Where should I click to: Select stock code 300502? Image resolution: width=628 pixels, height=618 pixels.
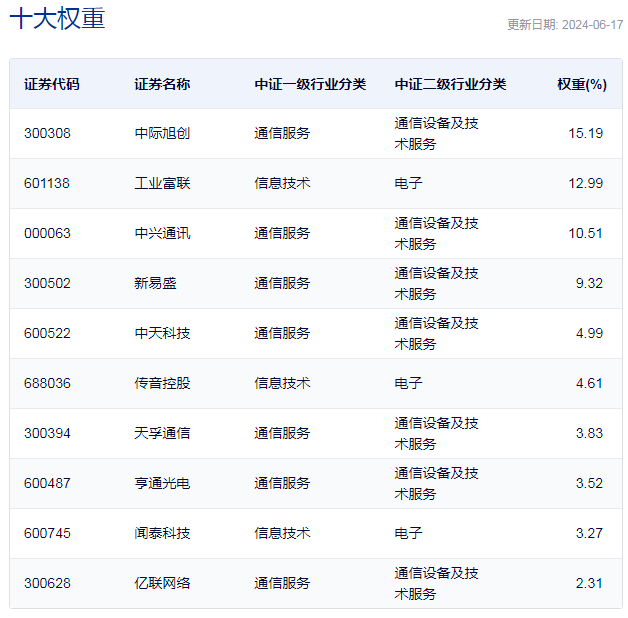pos(47,284)
